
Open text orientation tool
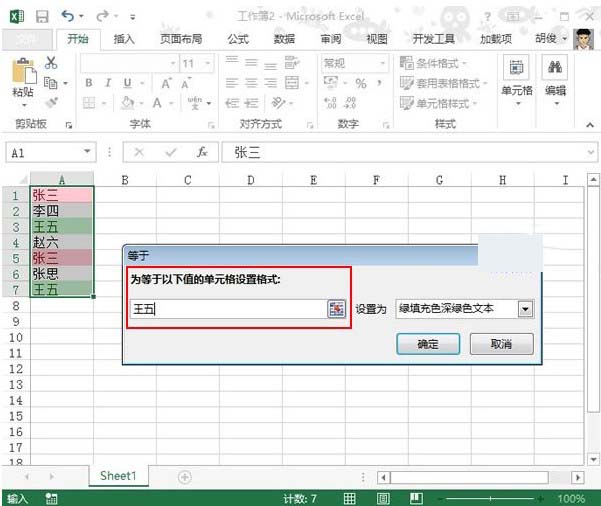tap(279, 103)
